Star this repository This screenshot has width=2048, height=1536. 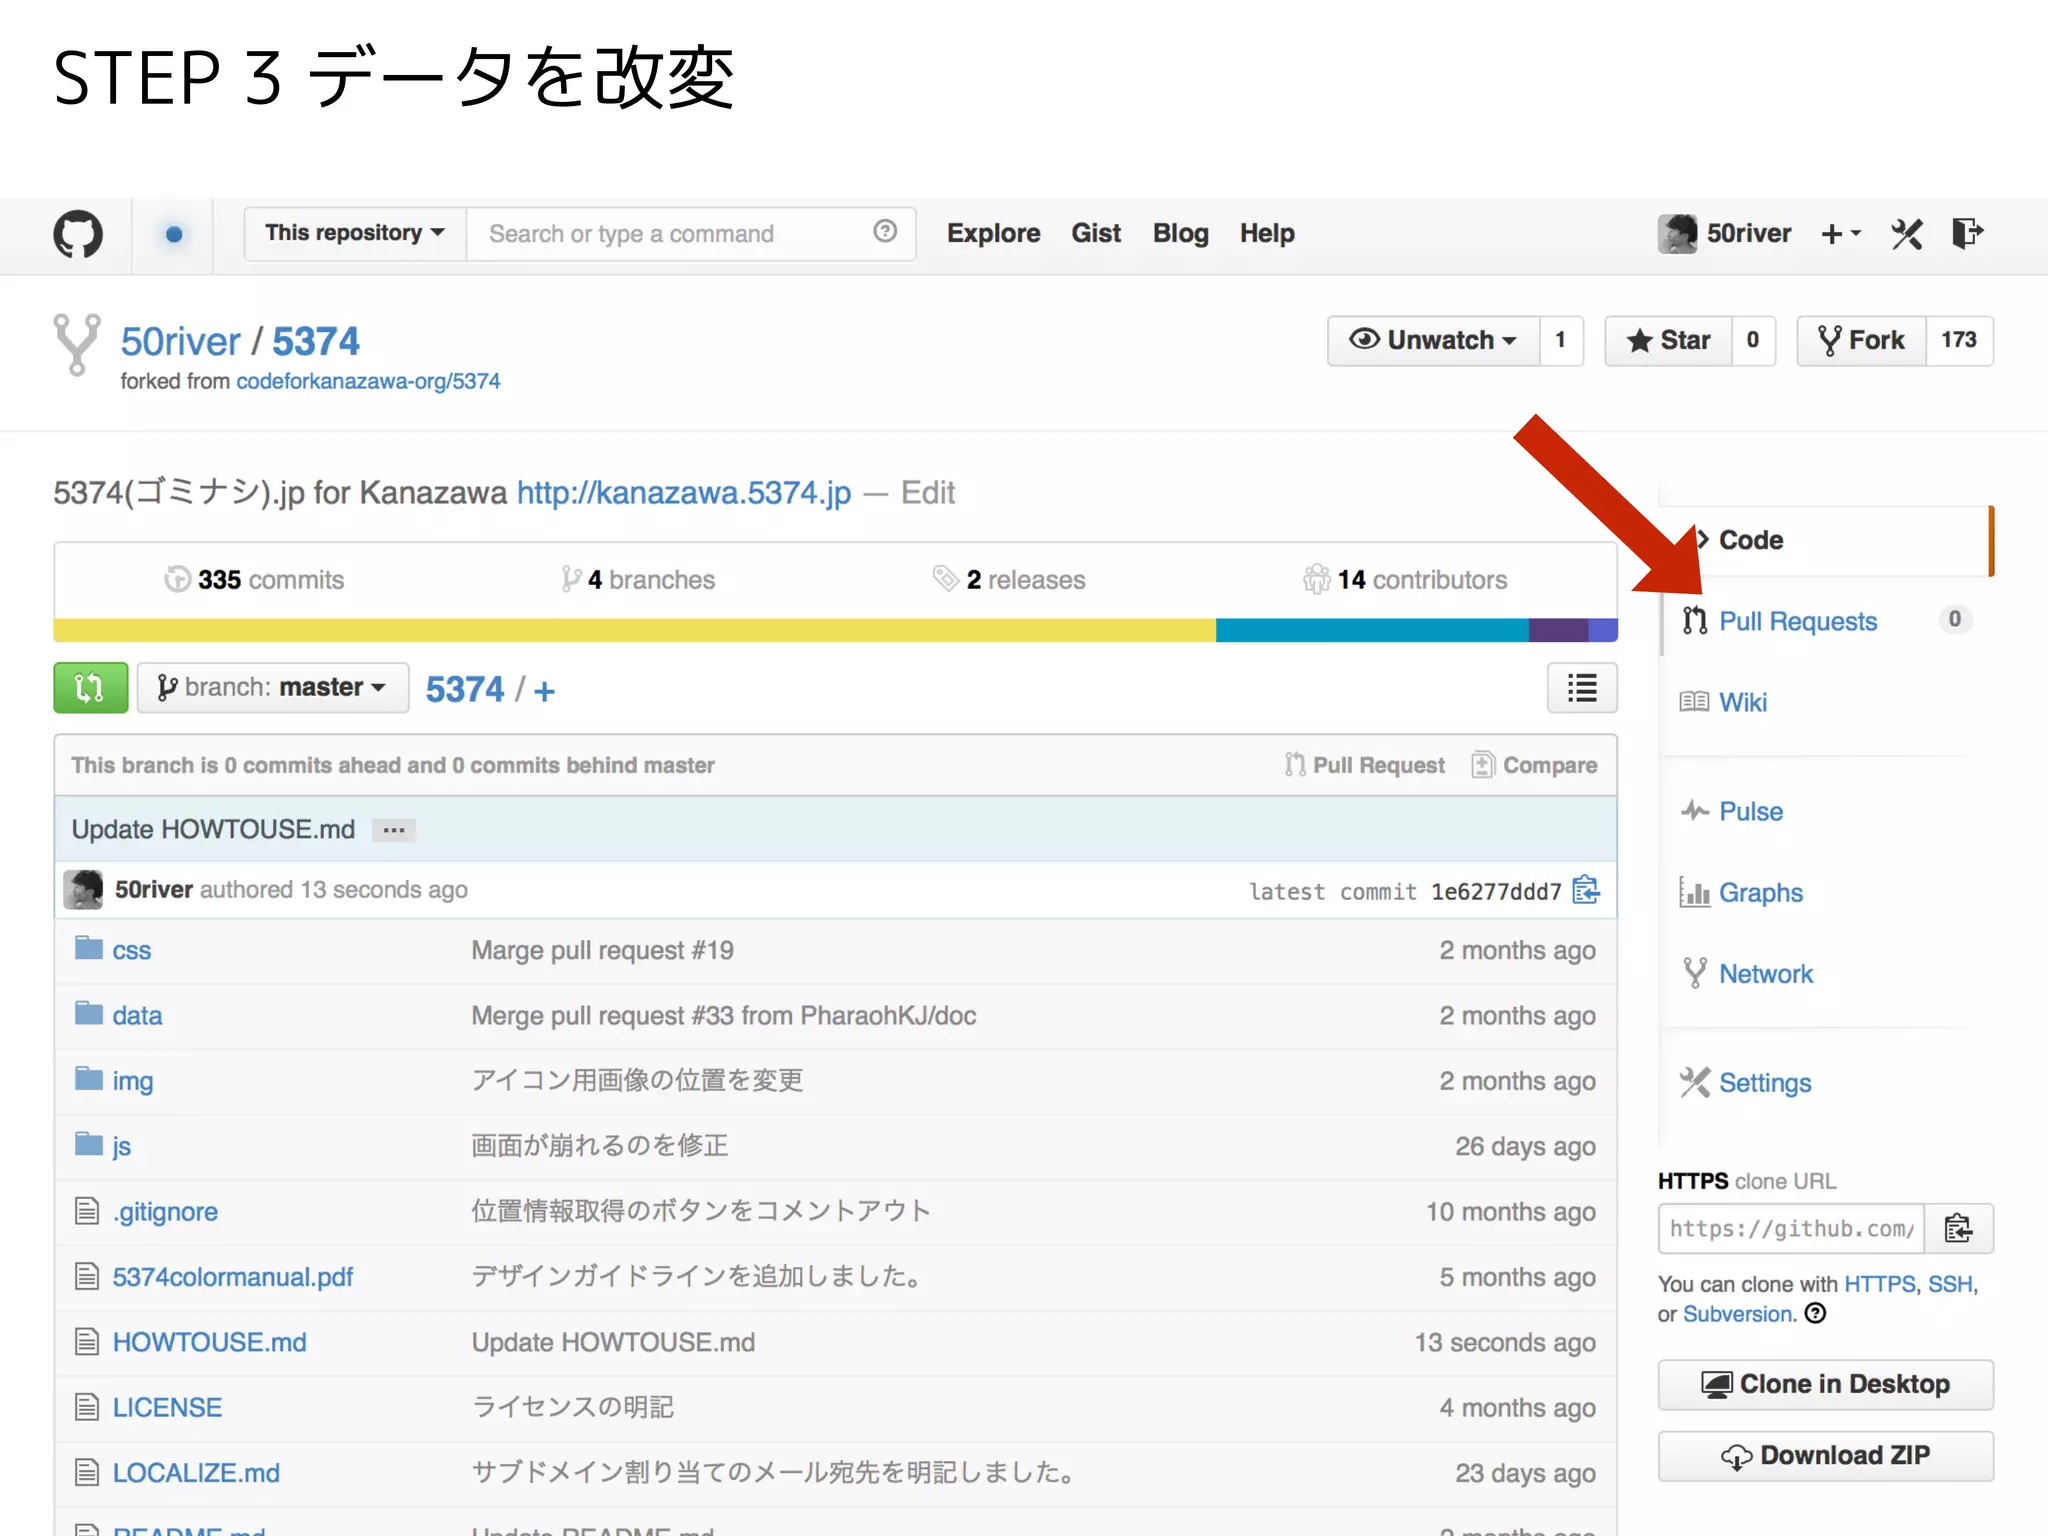coord(1668,341)
